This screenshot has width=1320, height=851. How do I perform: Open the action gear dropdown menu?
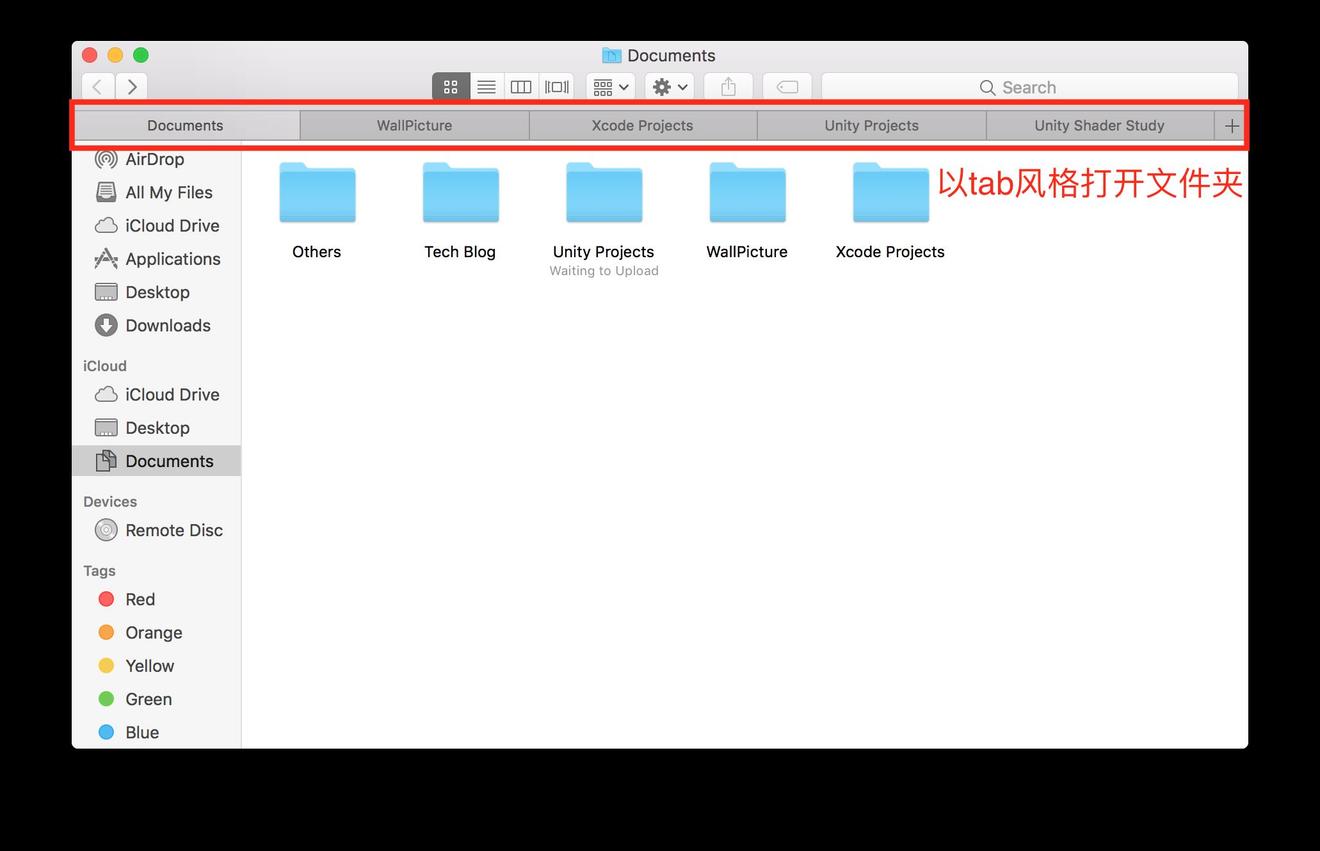pyautogui.click(x=668, y=86)
